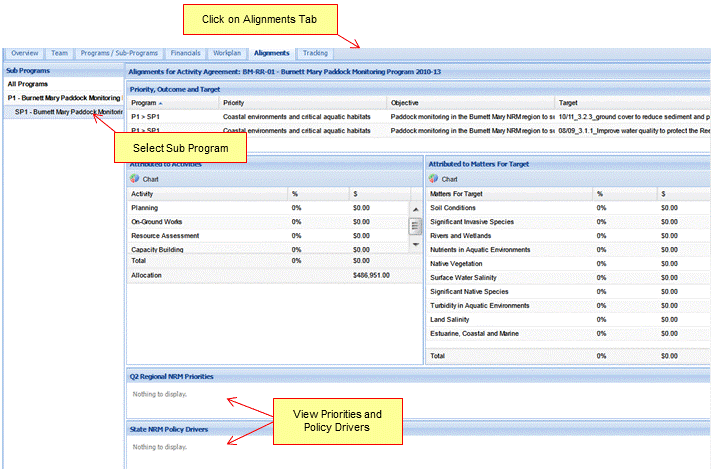Go to Programs / Sub-Programs tab
Screen dimensions: 712x475
coord(121,53)
